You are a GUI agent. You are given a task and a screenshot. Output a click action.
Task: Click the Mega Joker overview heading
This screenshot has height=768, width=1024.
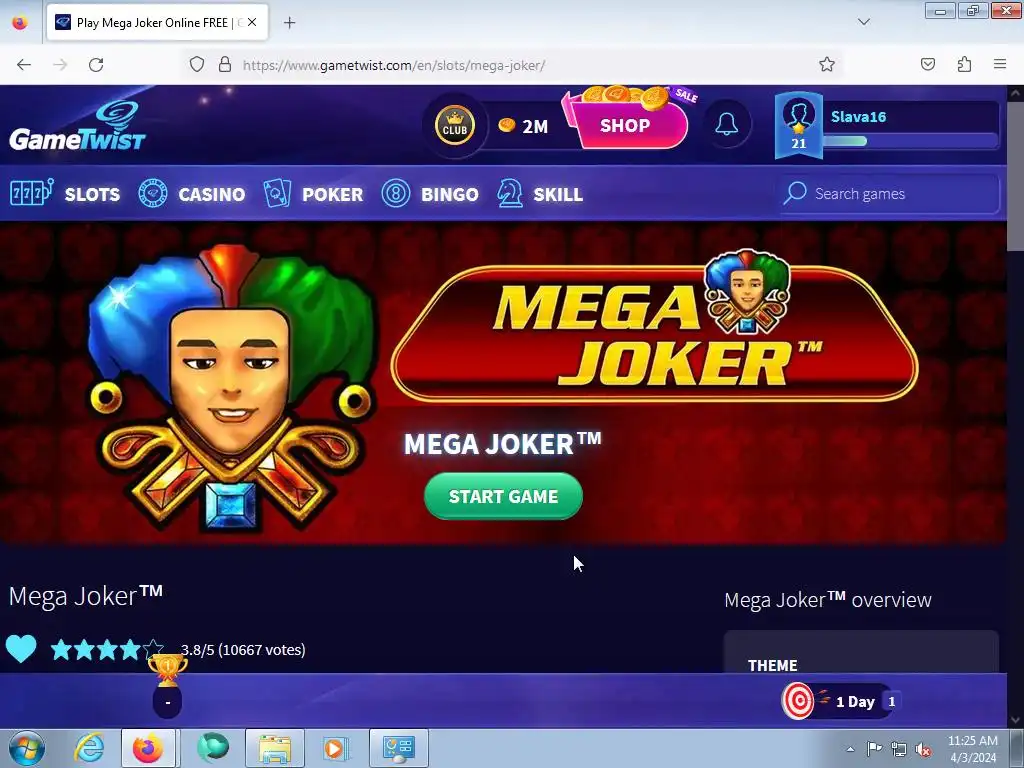coord(827,600)
